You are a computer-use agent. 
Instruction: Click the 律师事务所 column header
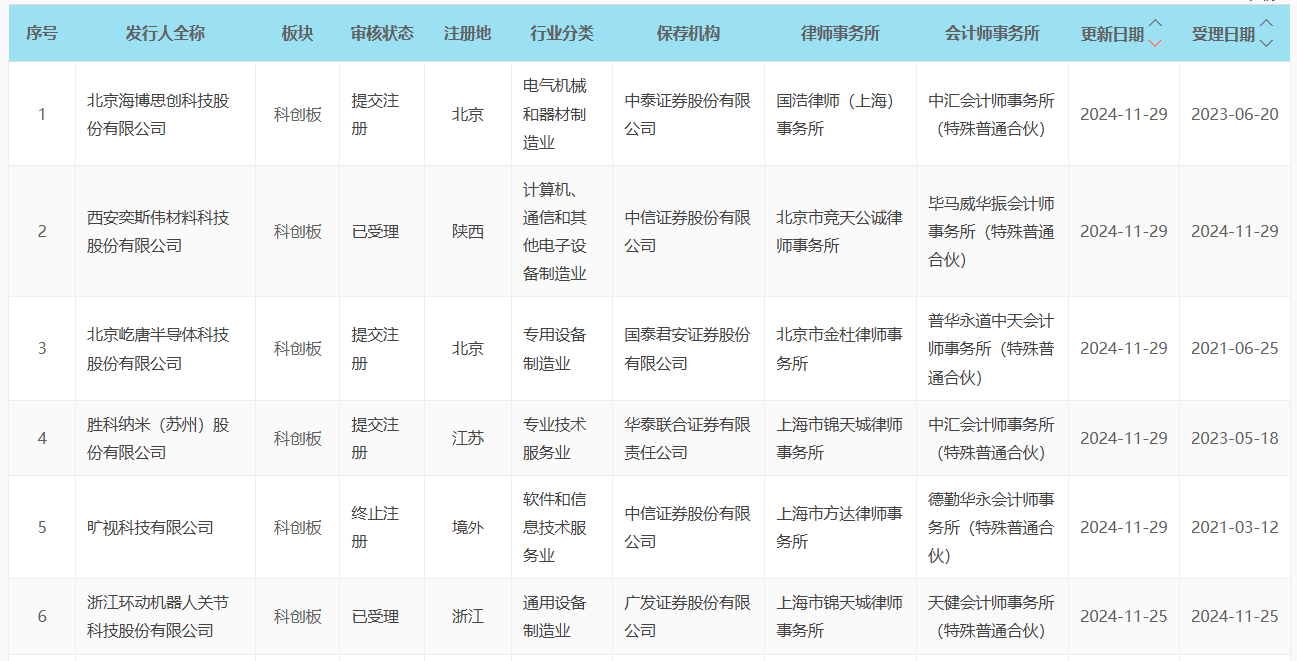click(840, 33)
